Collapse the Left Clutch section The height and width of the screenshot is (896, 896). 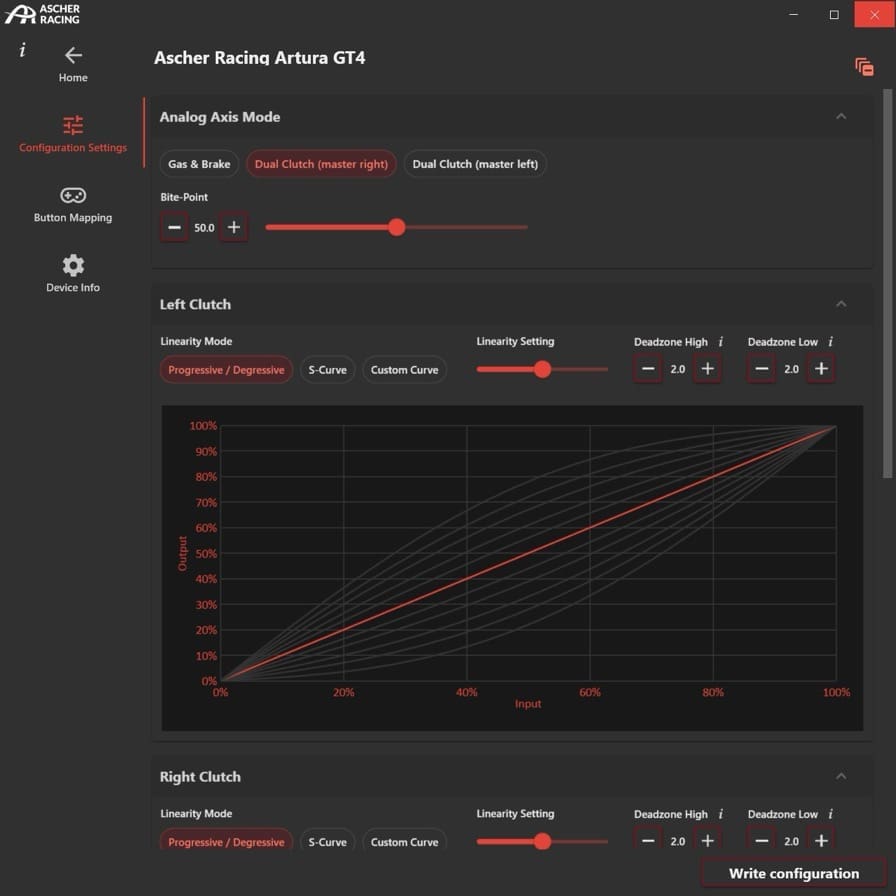point(841,304)
